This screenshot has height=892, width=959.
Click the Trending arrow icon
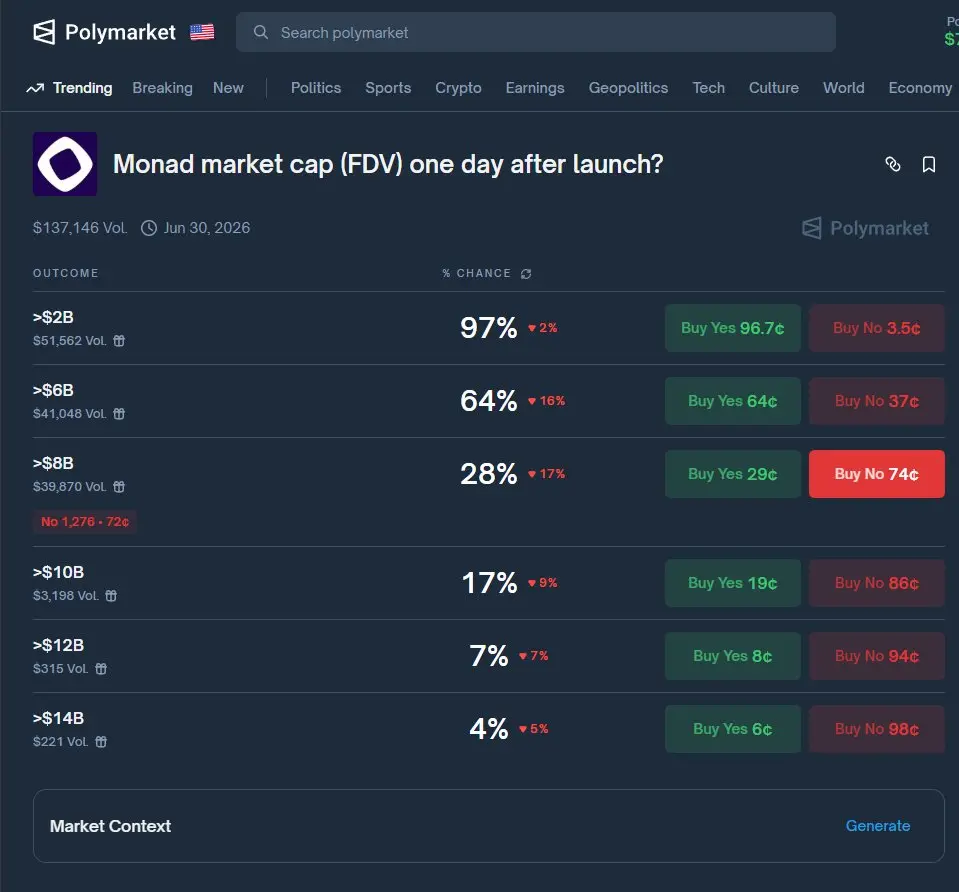pyautogui.click(x=35, y=88)
